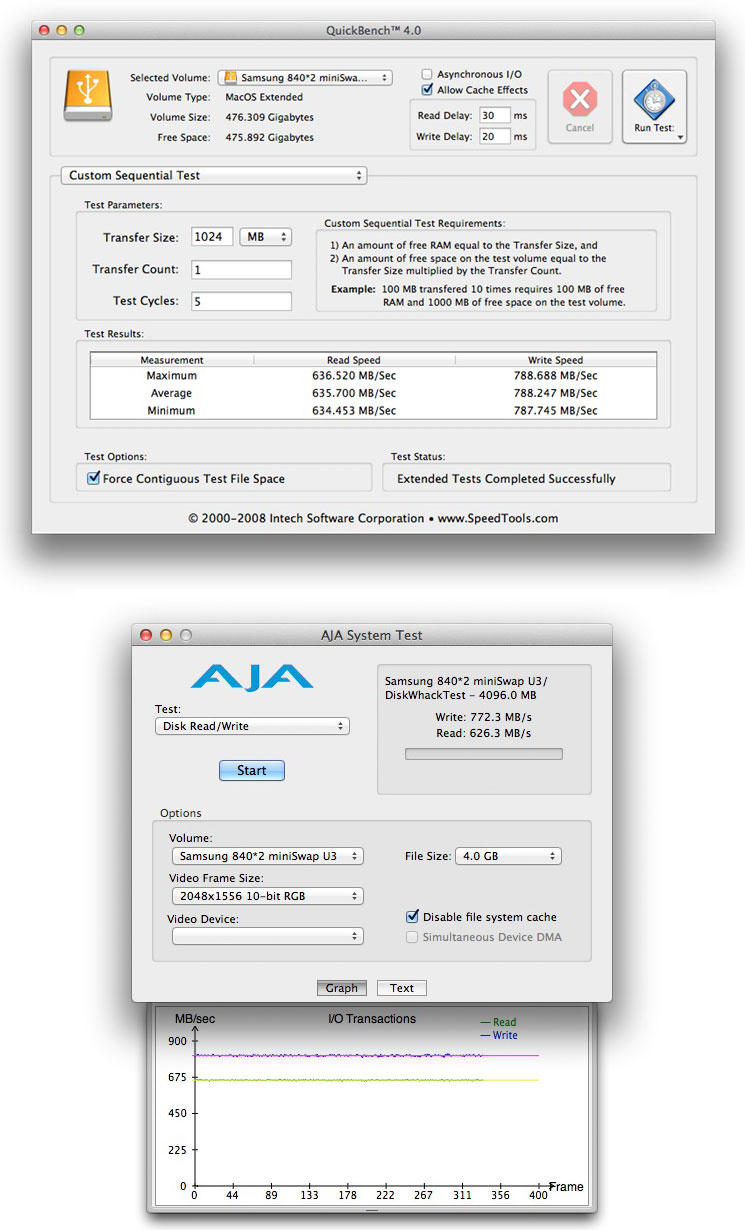Viewport: 745px width, 1230px height.
Task: Uncheck Force Contiguous Test File Space
Action: point(94,478)
